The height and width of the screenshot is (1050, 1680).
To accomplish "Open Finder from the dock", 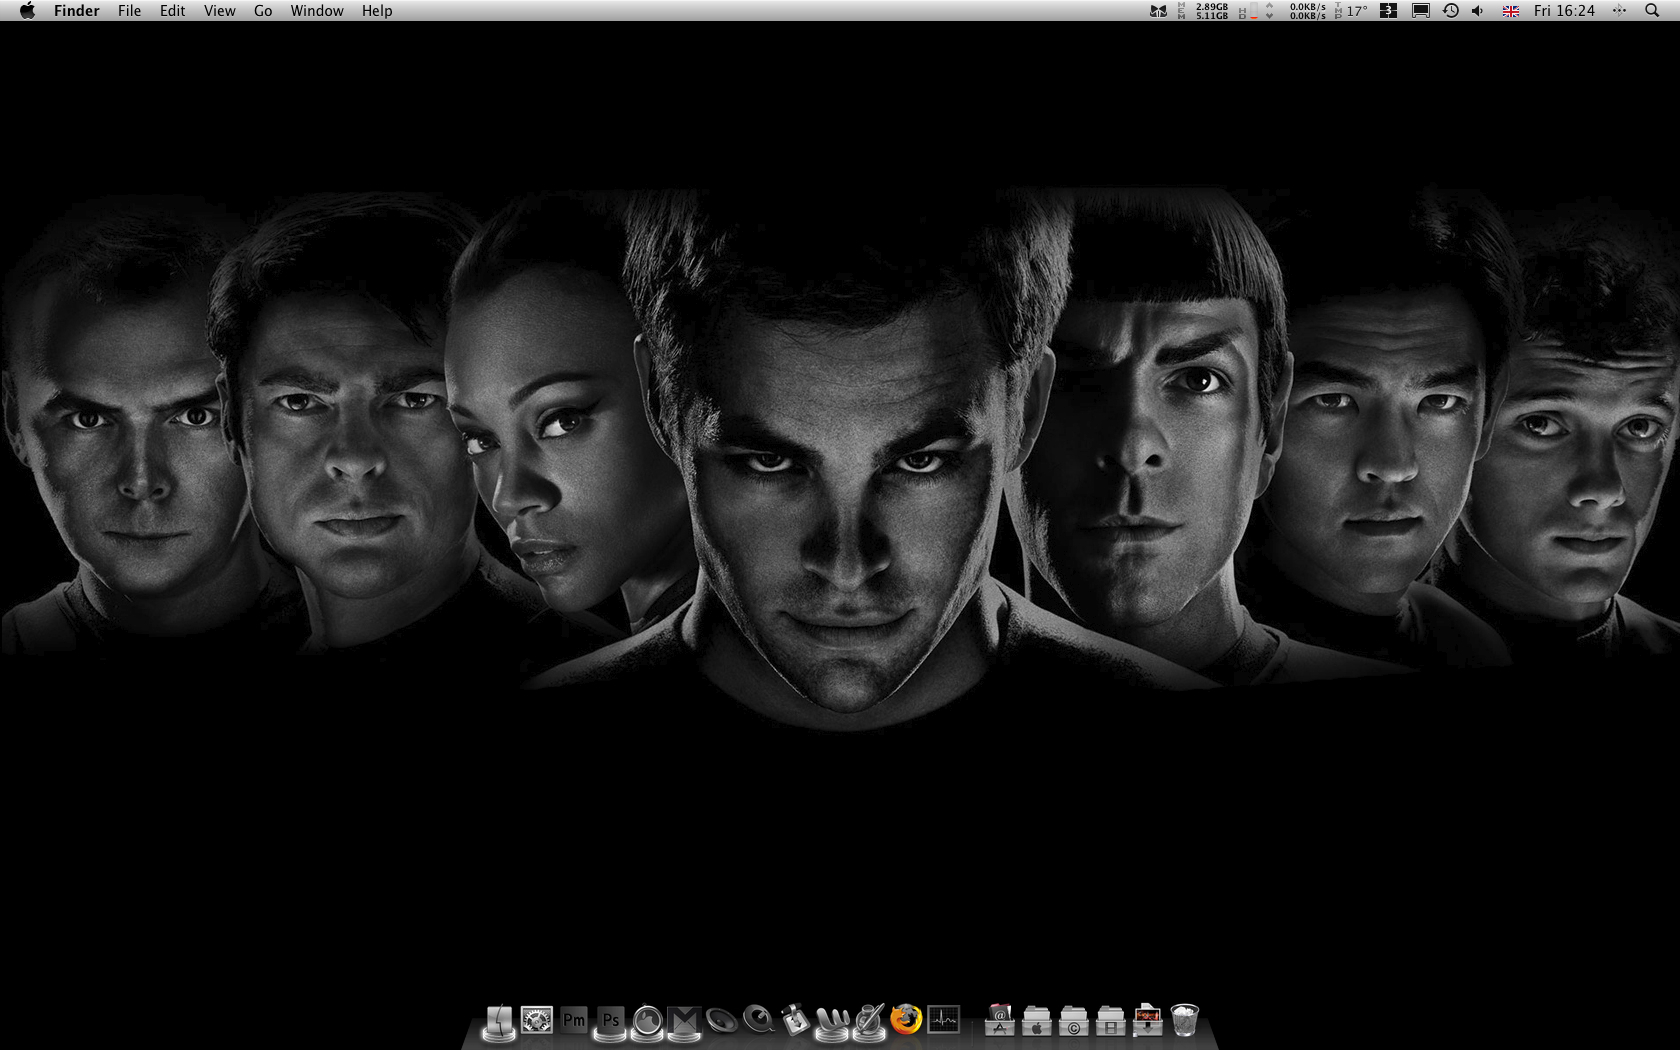I will tap(499, 1020).
